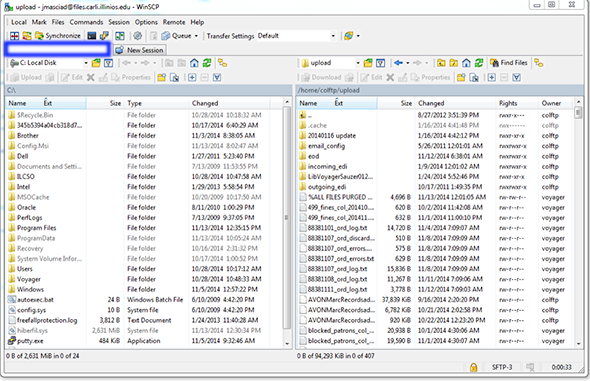Click the Queue button
The image size is (590, 381).
176,36
